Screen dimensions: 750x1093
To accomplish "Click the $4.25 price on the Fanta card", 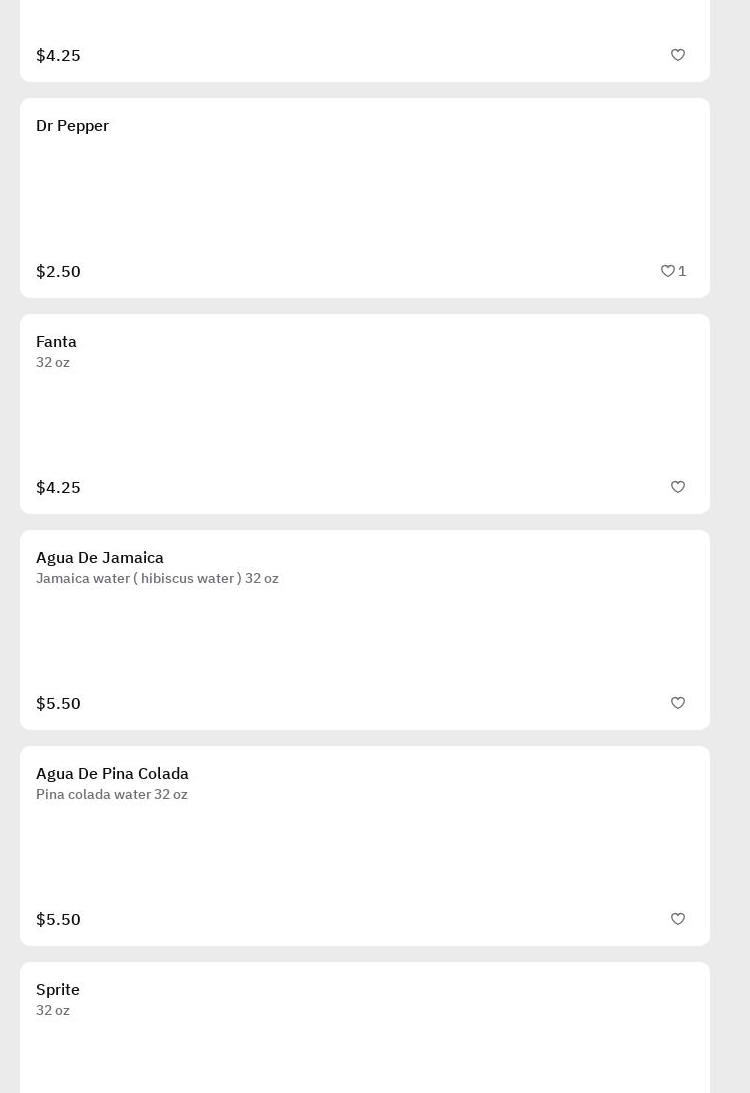I will tap(58, 488).
